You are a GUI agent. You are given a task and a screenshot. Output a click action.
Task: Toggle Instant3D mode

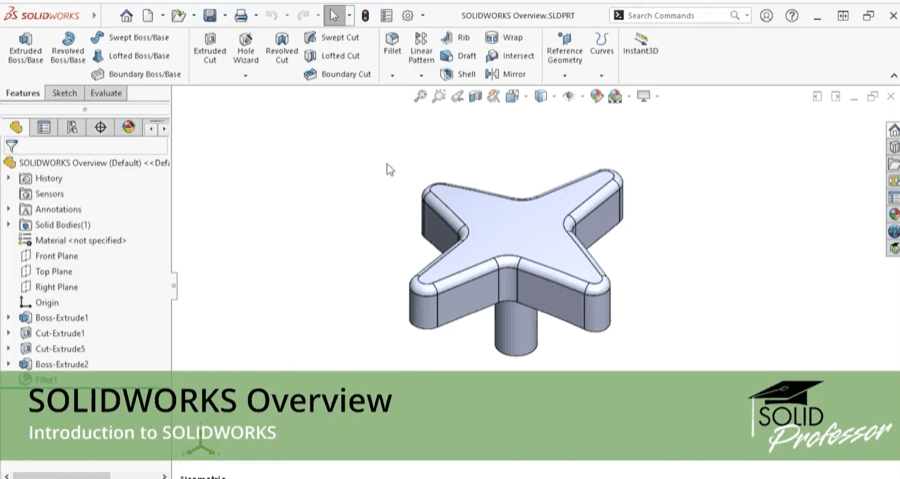click(641, 44)
